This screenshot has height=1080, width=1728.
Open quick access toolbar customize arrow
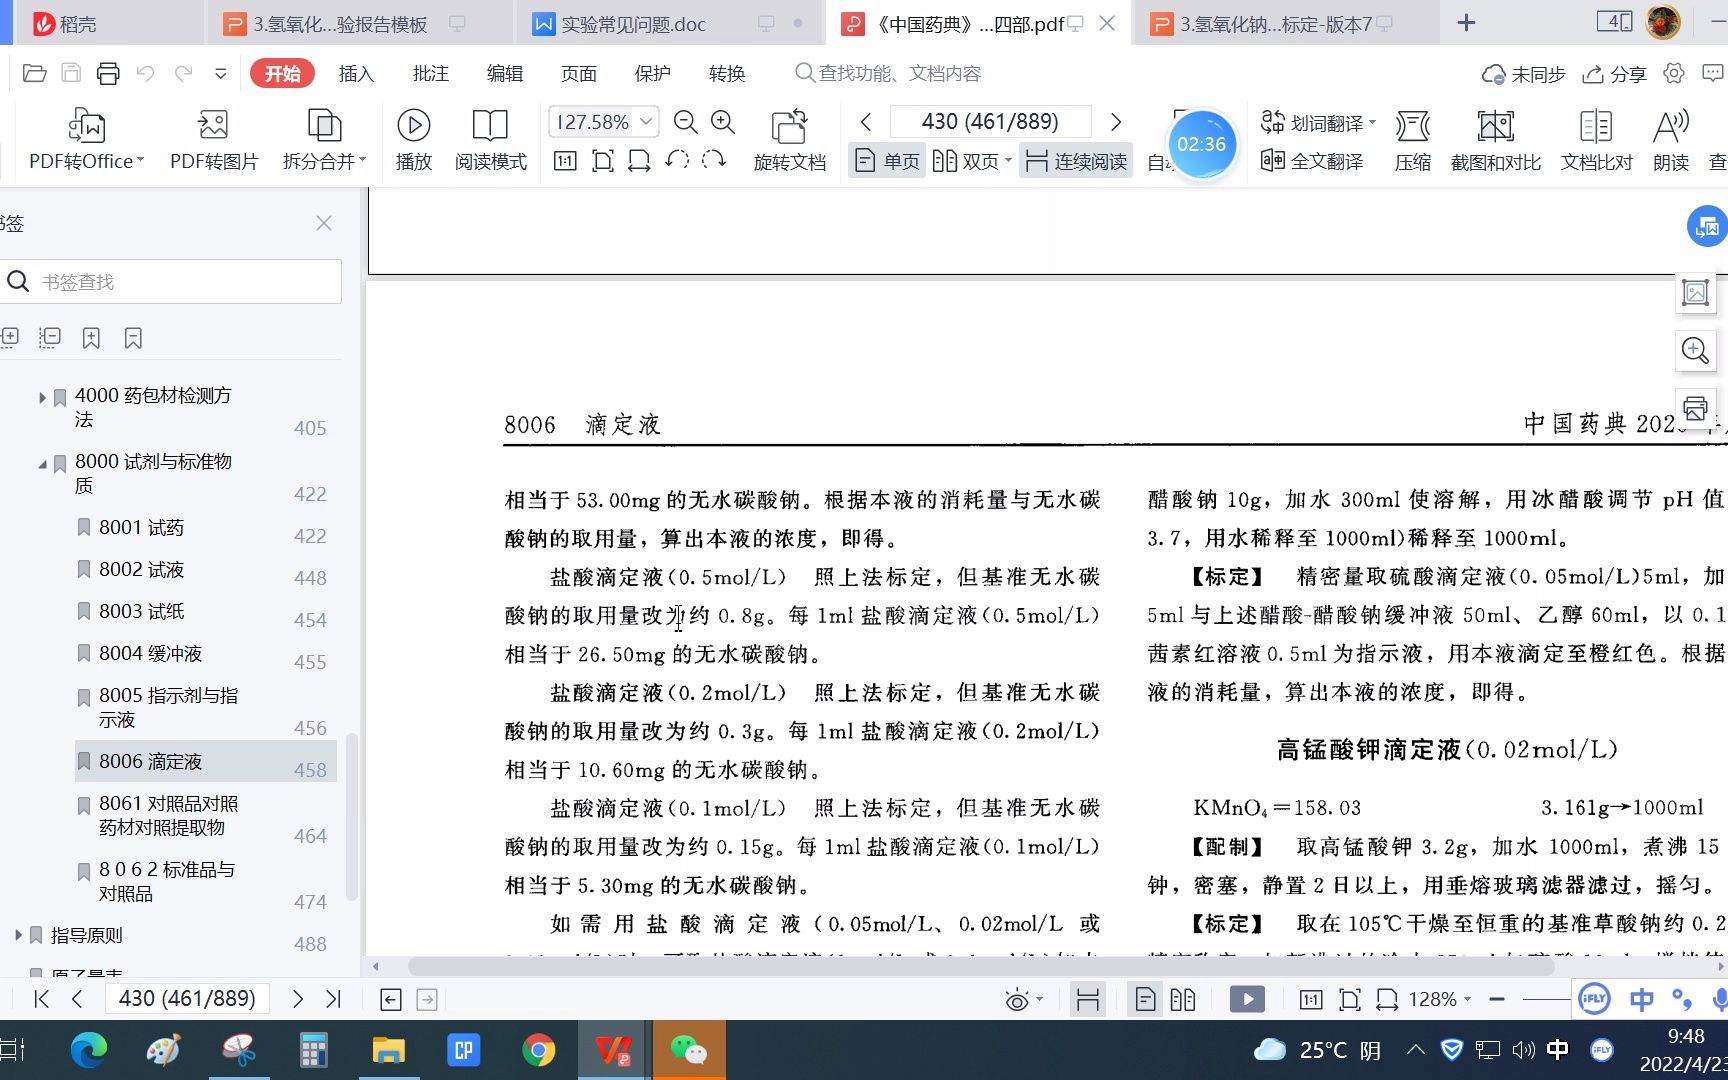click(x=221, y=73)
